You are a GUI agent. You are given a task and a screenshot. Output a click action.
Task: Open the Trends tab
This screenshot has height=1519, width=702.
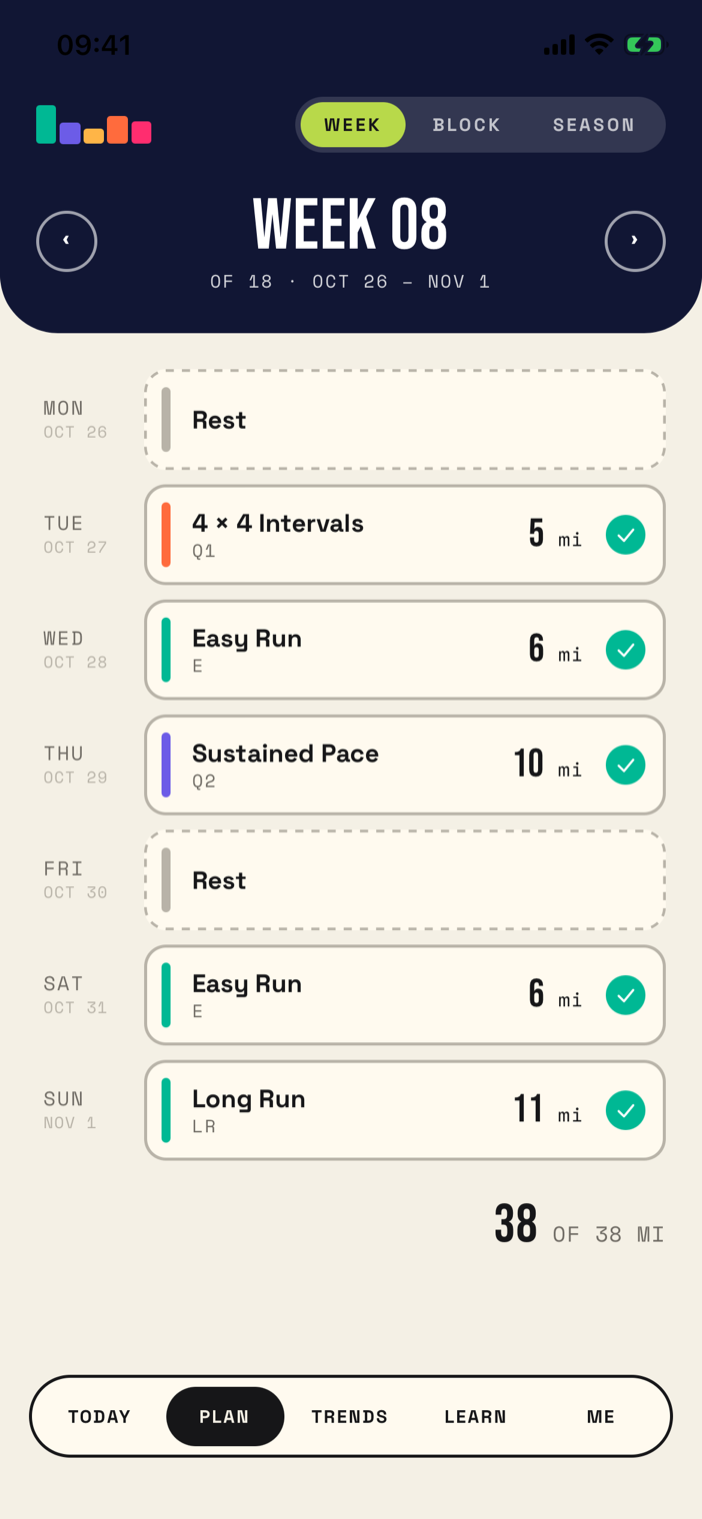[x=349, y=1416]
